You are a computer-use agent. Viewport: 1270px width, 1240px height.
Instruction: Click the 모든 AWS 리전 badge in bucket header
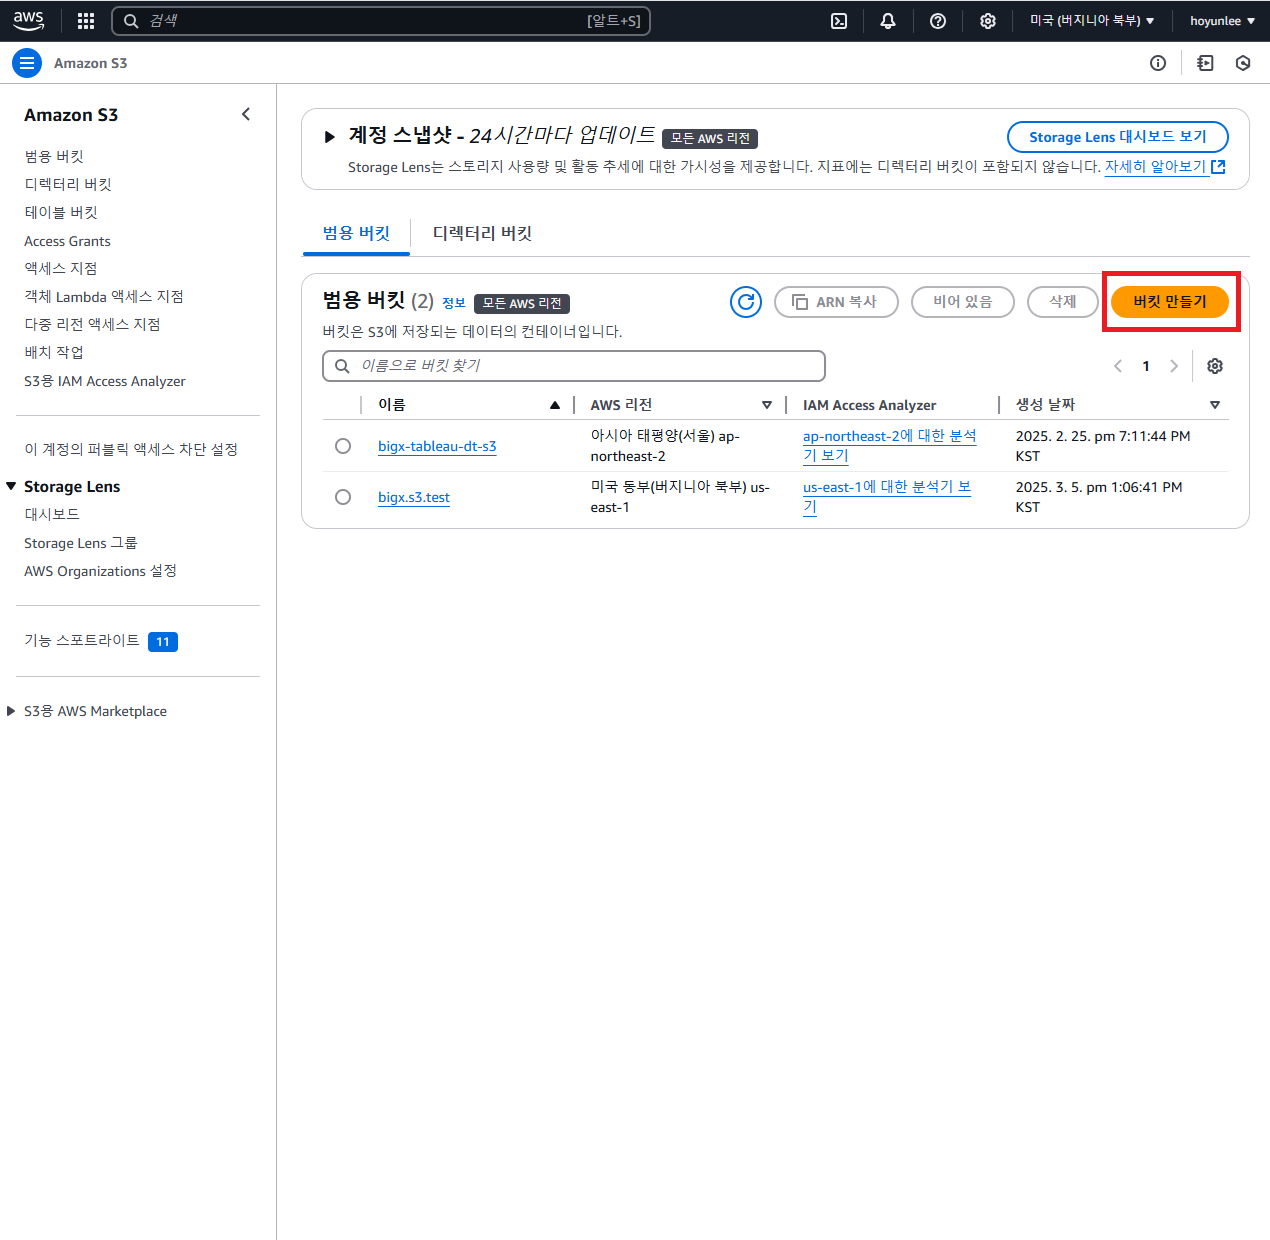[522, 303]
